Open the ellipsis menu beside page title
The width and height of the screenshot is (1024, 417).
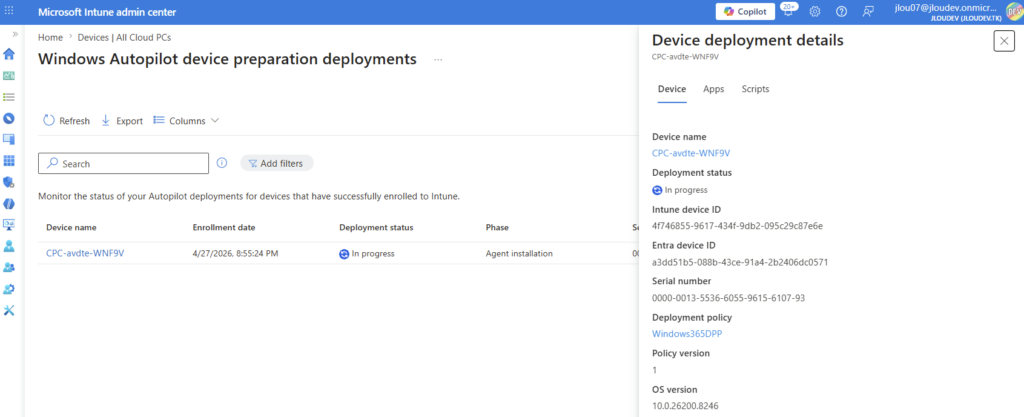pos(437,60)
